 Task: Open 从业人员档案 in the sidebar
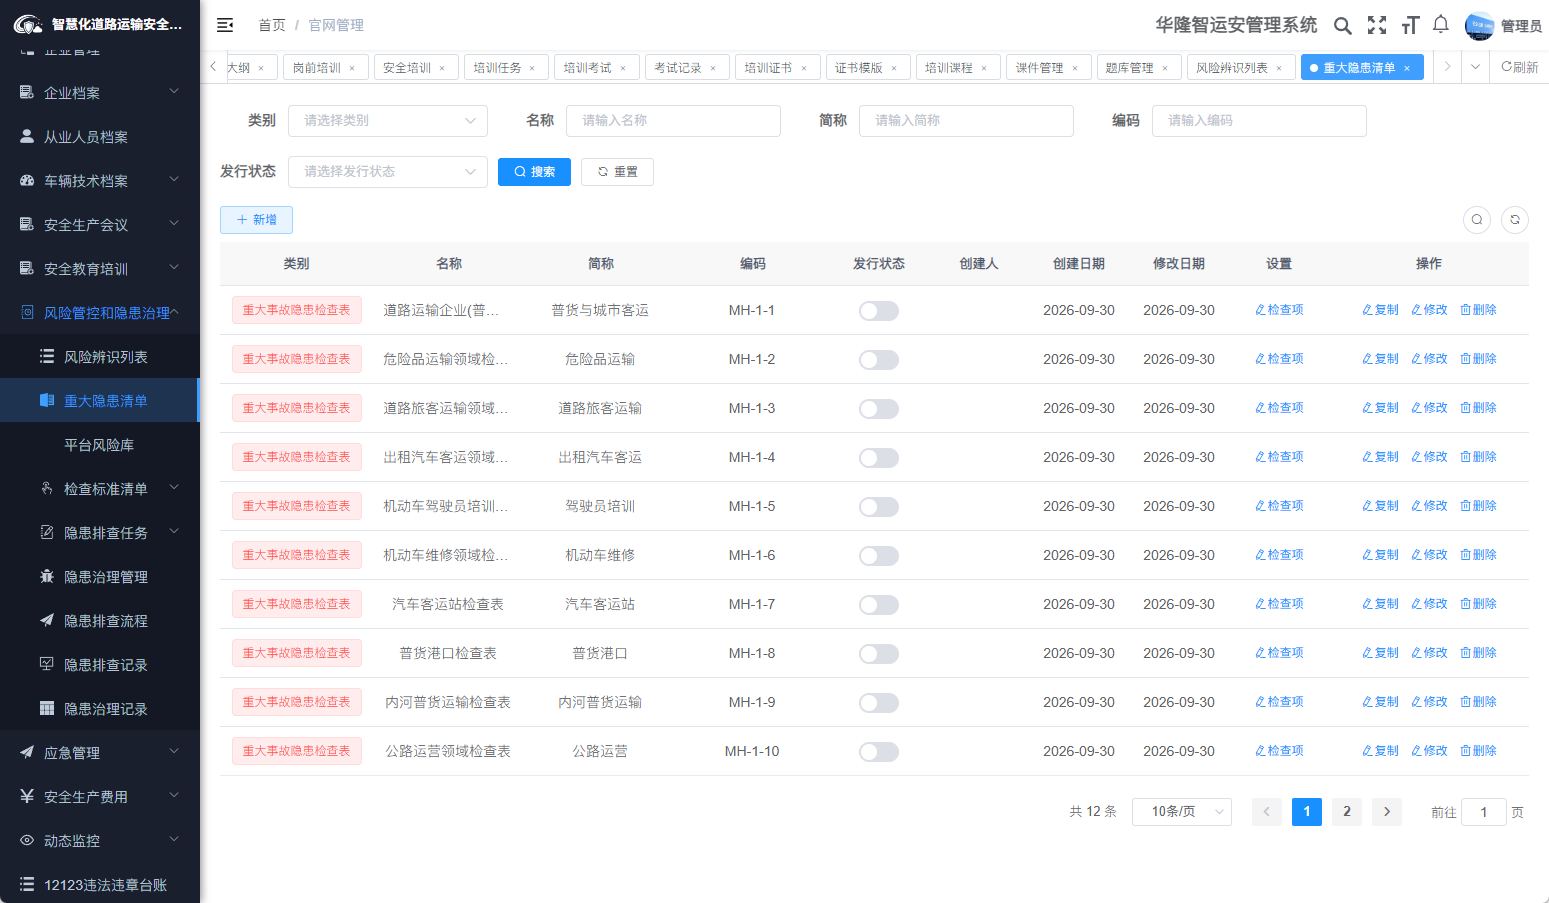[100, 137]
